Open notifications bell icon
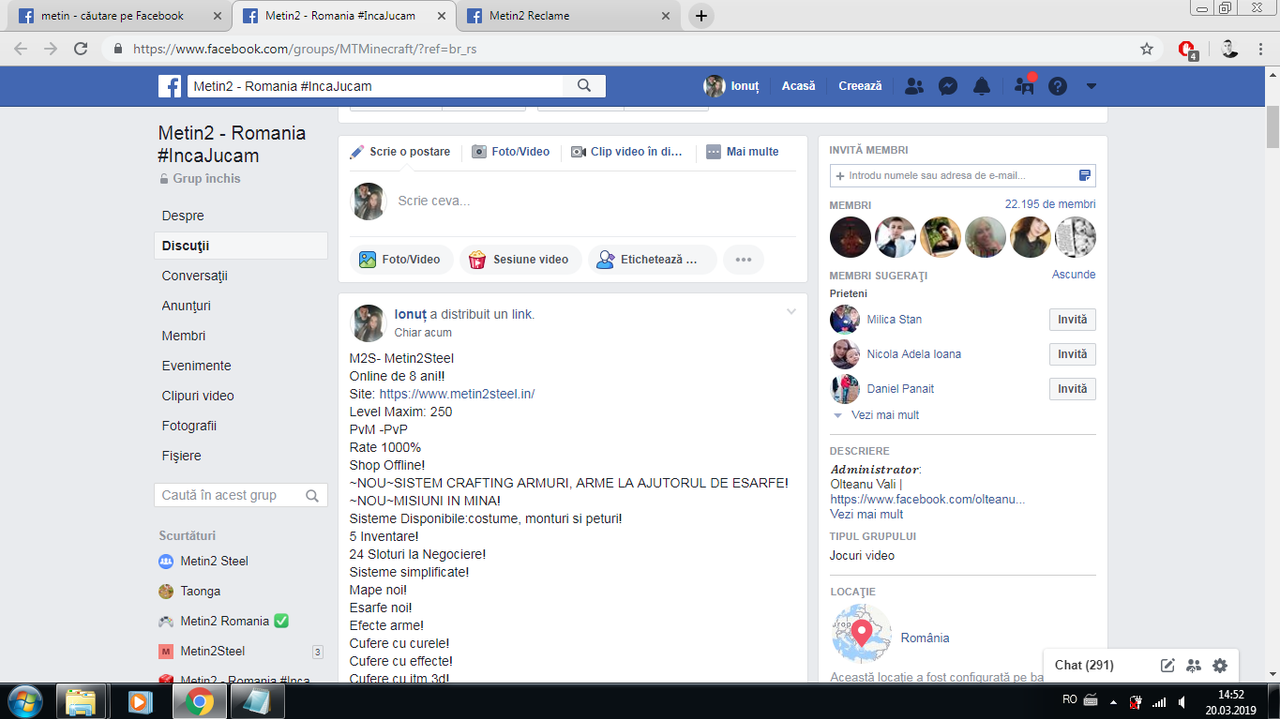The image size is (1280, 719). pos(982,86)
